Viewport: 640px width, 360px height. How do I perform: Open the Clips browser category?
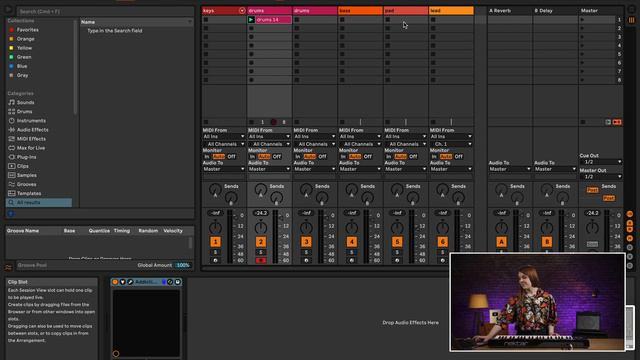[x=19, y=166]
